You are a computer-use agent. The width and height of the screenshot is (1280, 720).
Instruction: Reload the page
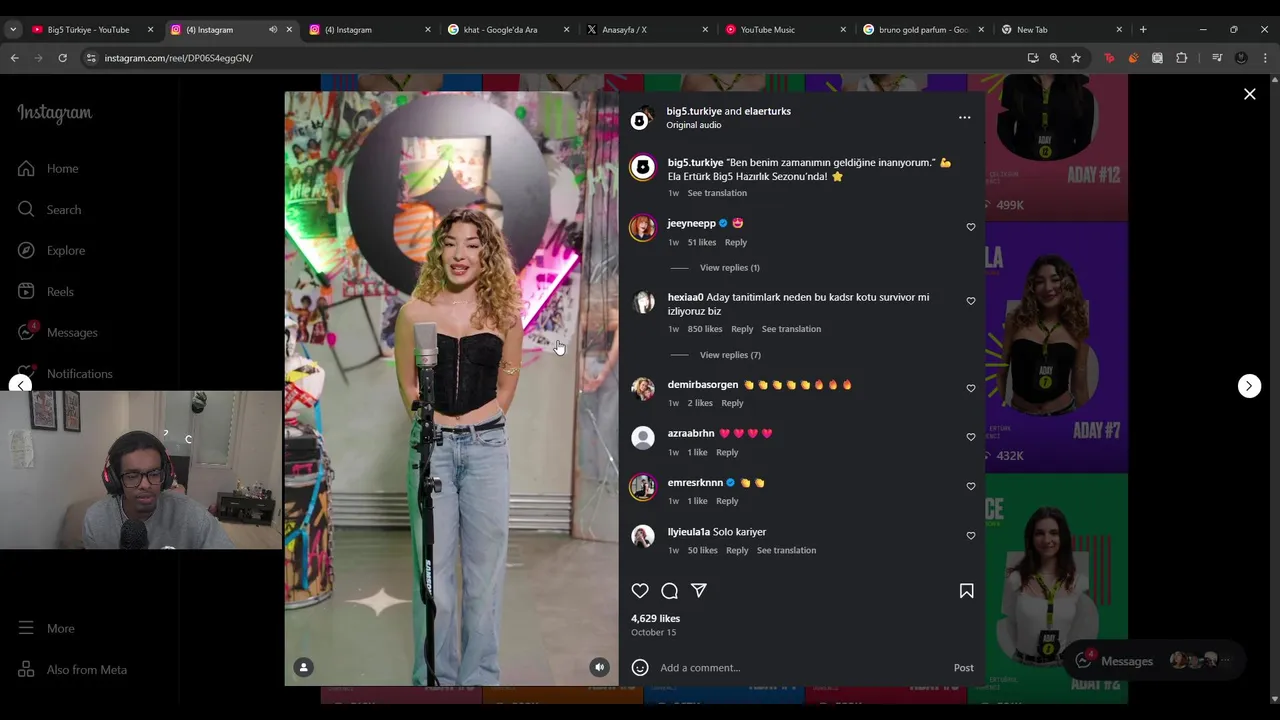[x=62, y=58]
